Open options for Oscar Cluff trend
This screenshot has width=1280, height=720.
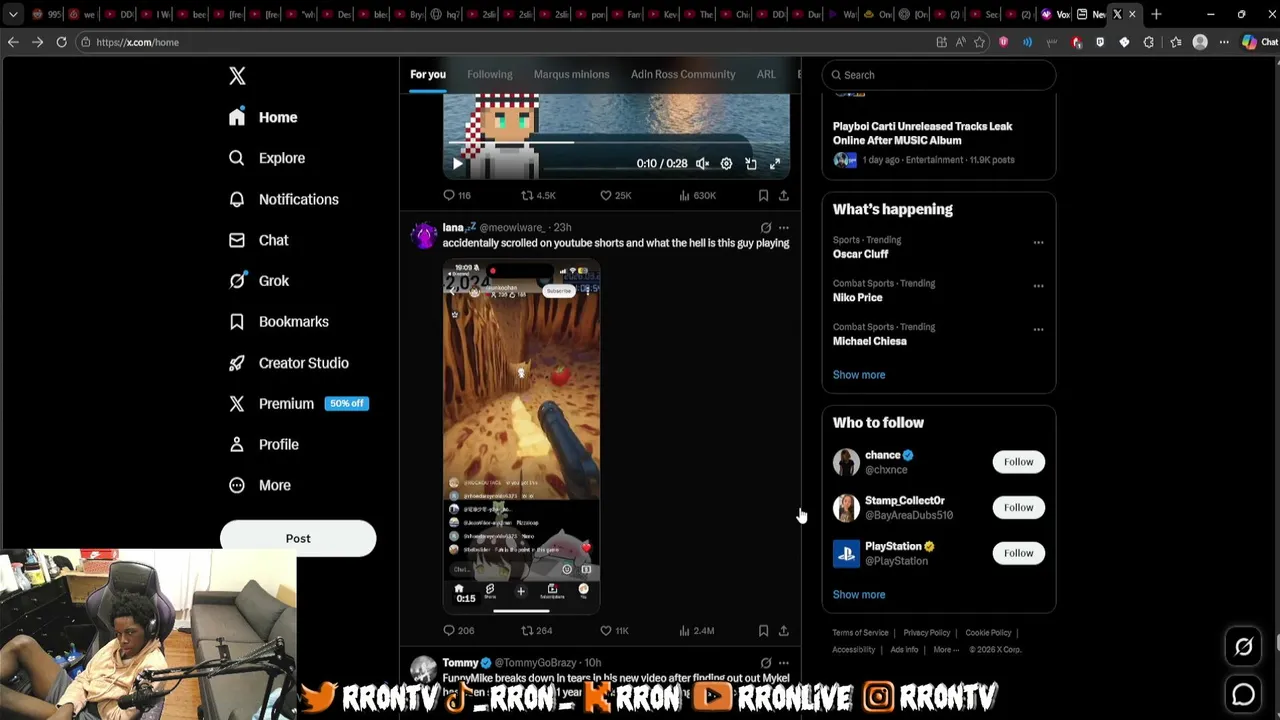(1038, 242)
